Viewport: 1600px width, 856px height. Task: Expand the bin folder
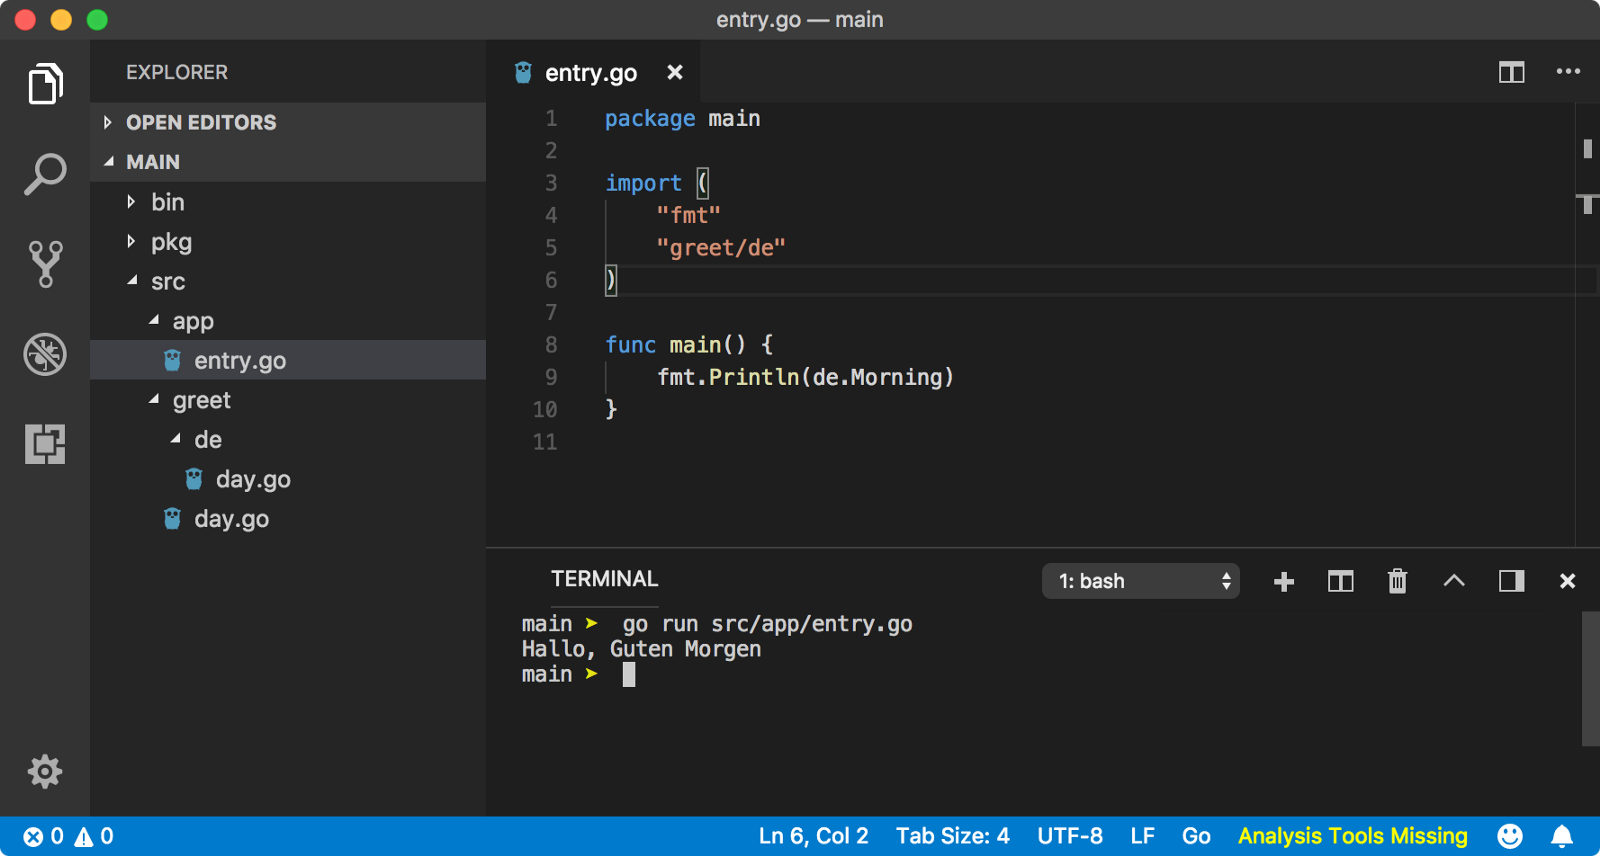pos(288,202)
